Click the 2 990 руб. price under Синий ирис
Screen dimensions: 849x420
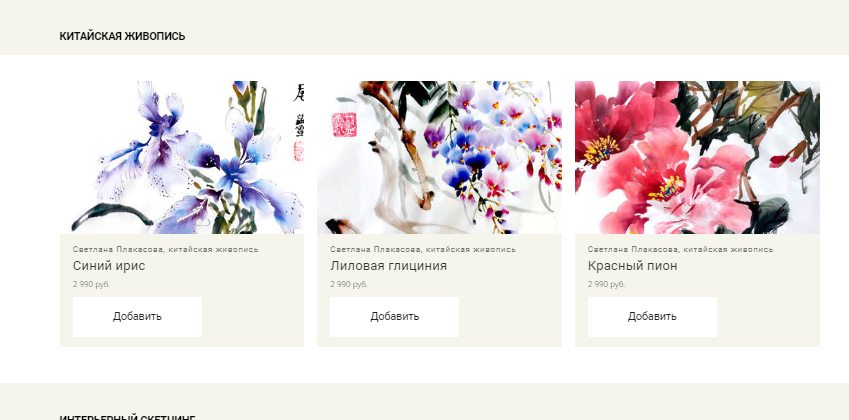[x=92, y=284]
